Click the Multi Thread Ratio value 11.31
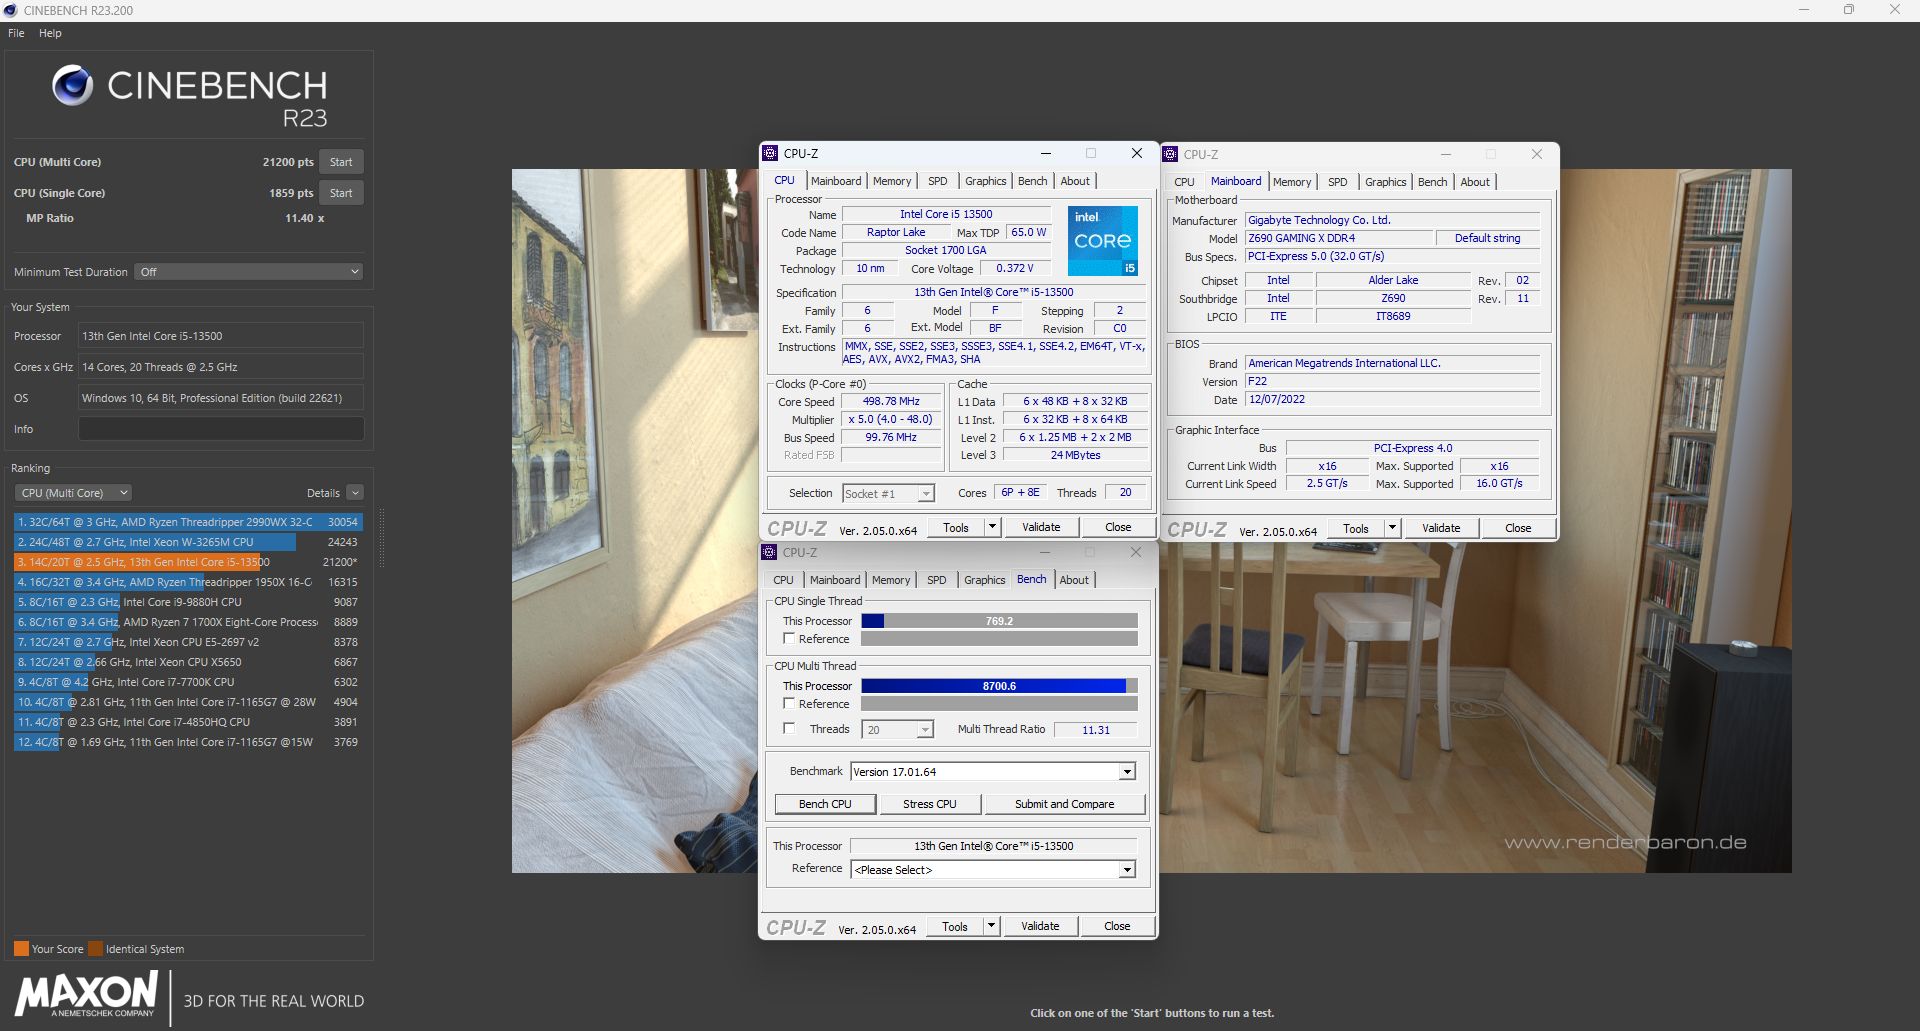This screenshot has height=1031, width=1920. point(1096,730)
